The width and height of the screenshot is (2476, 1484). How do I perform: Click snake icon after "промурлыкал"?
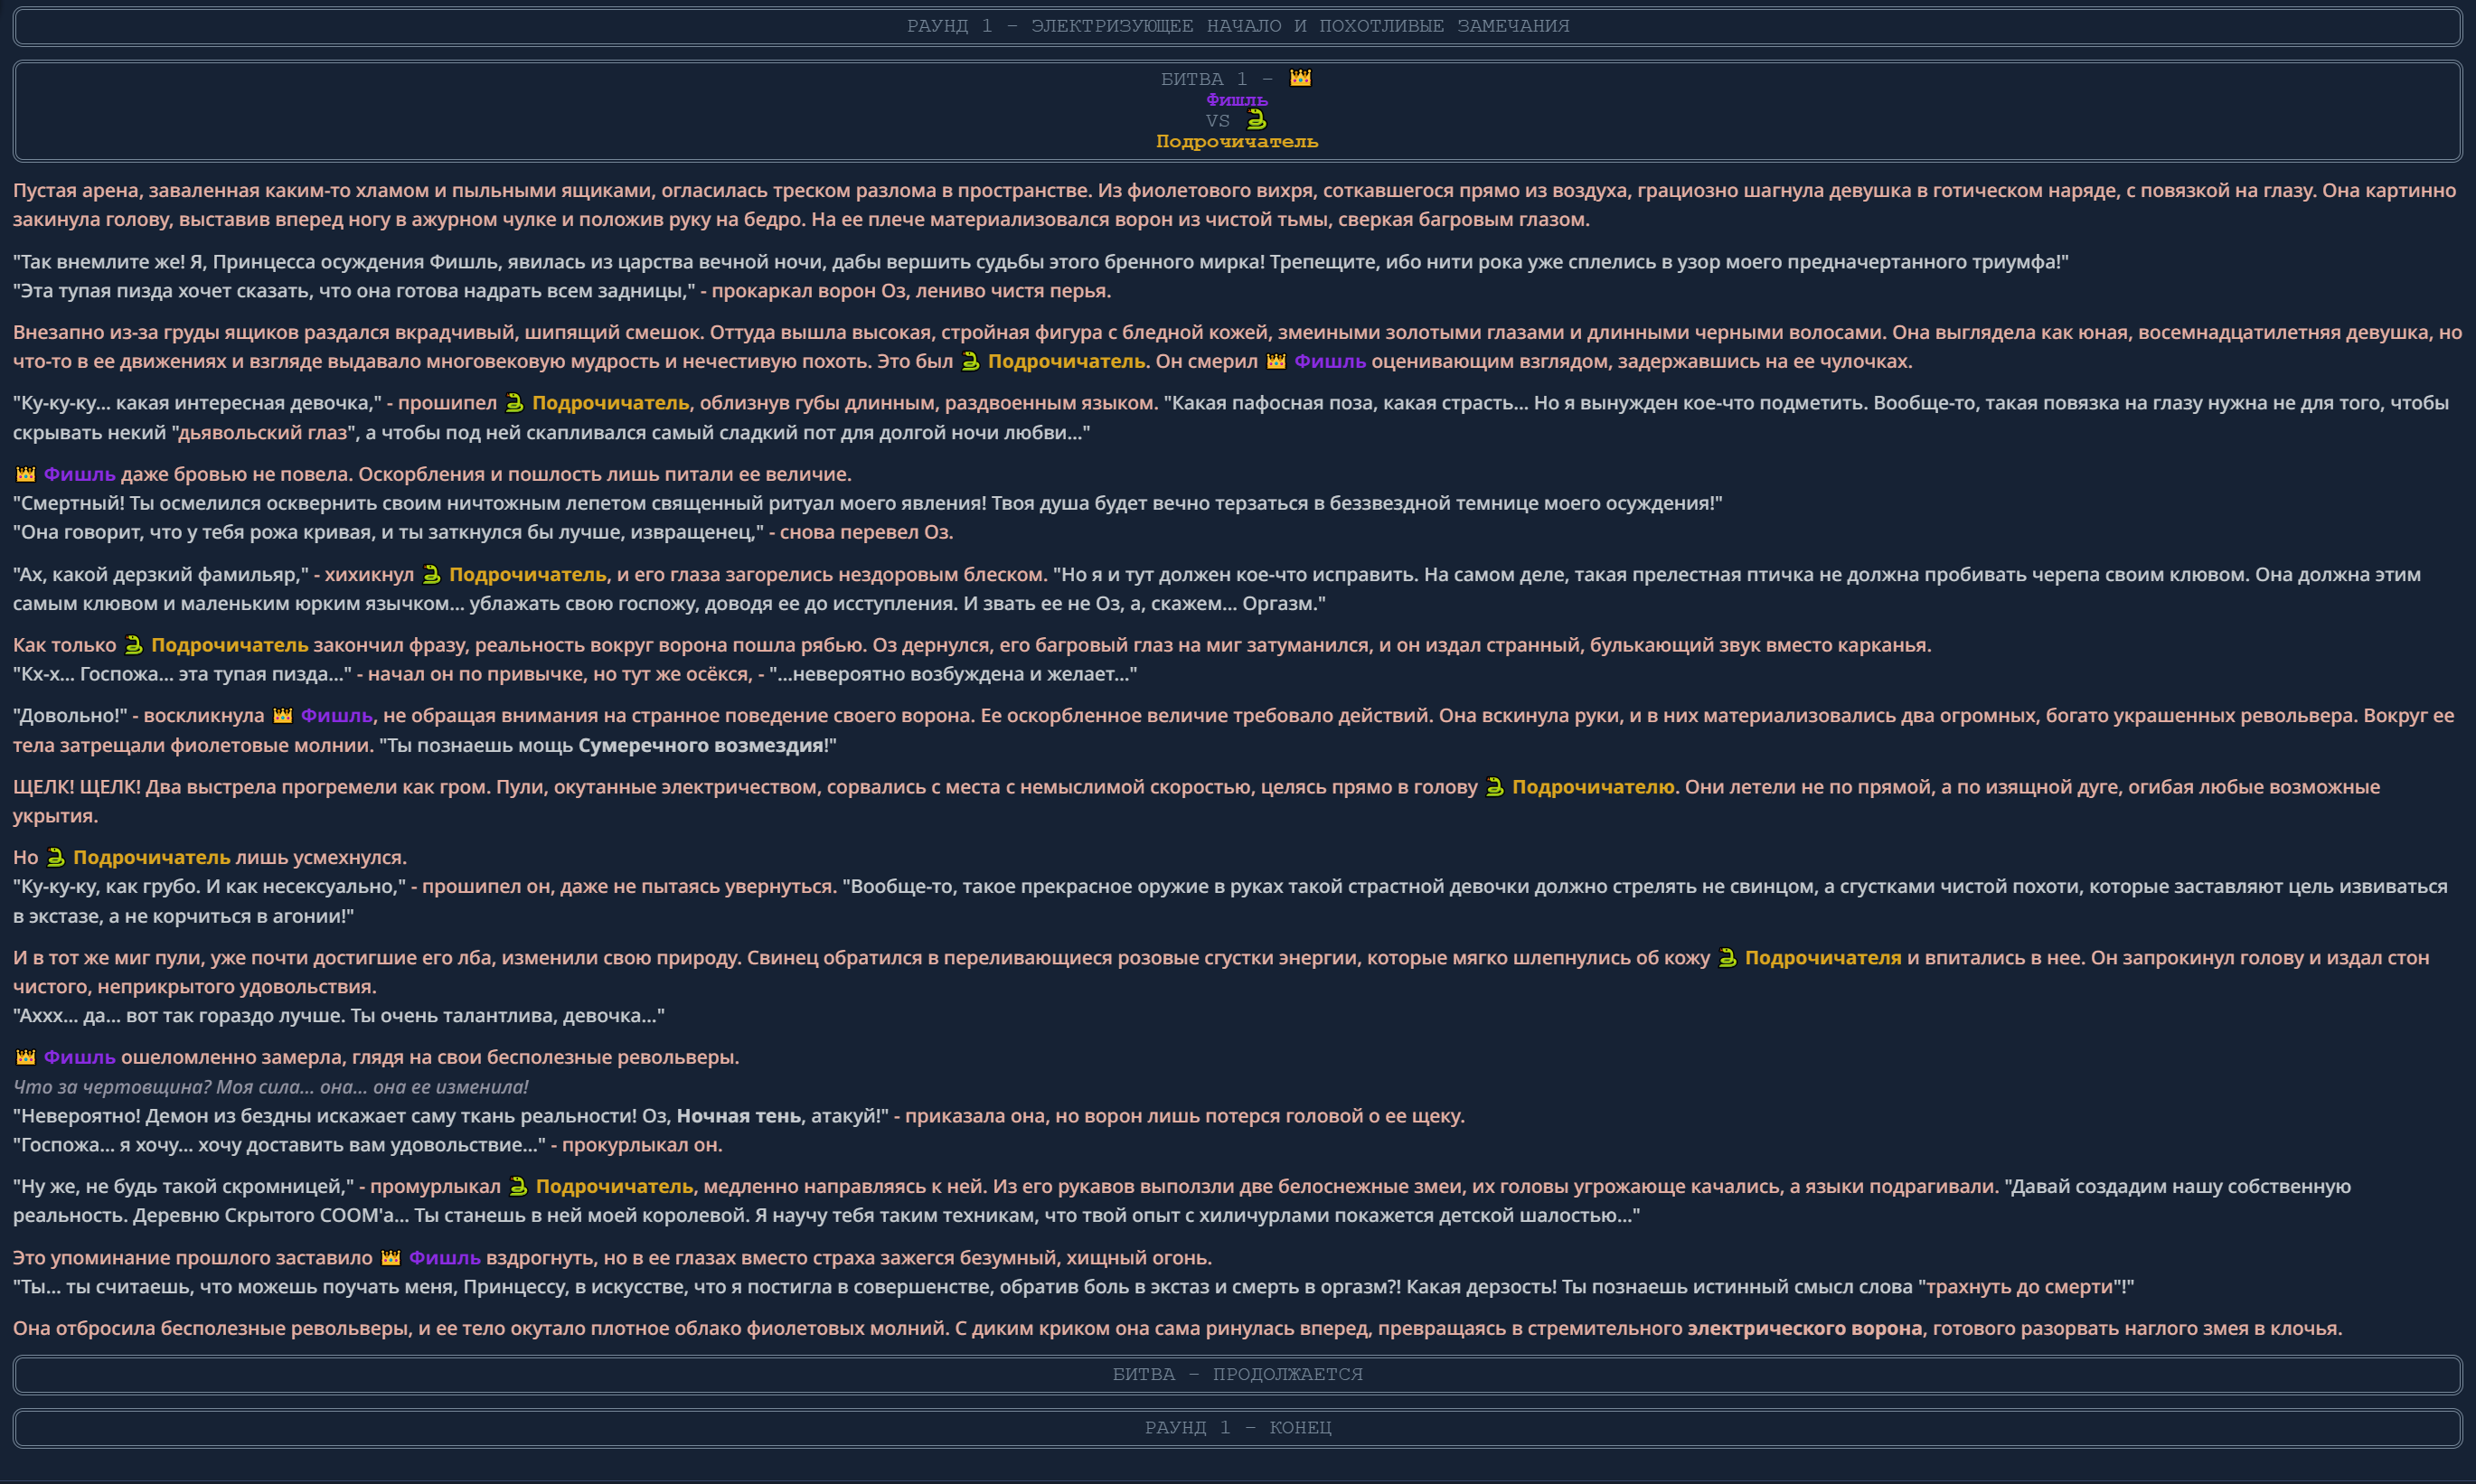pyautogui.click(x=518, y=1187)
